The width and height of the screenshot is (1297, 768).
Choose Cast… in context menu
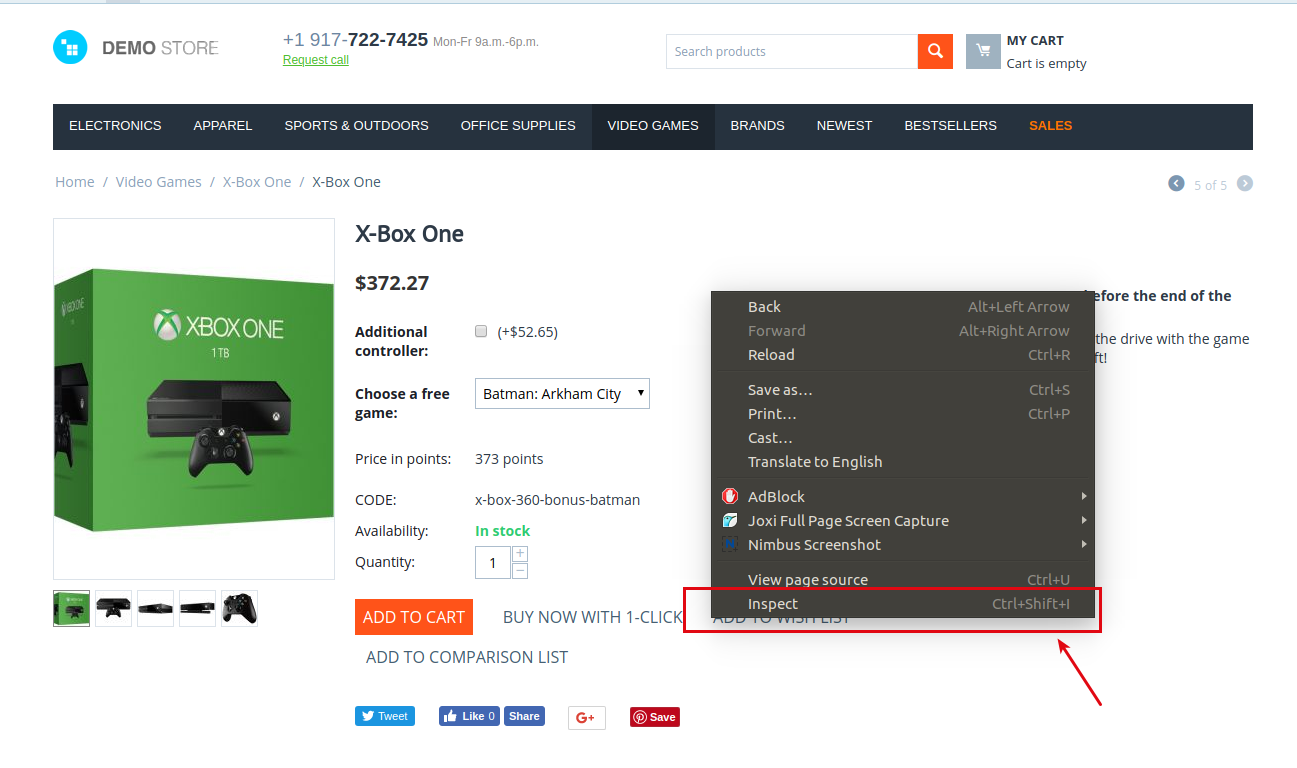903,438
